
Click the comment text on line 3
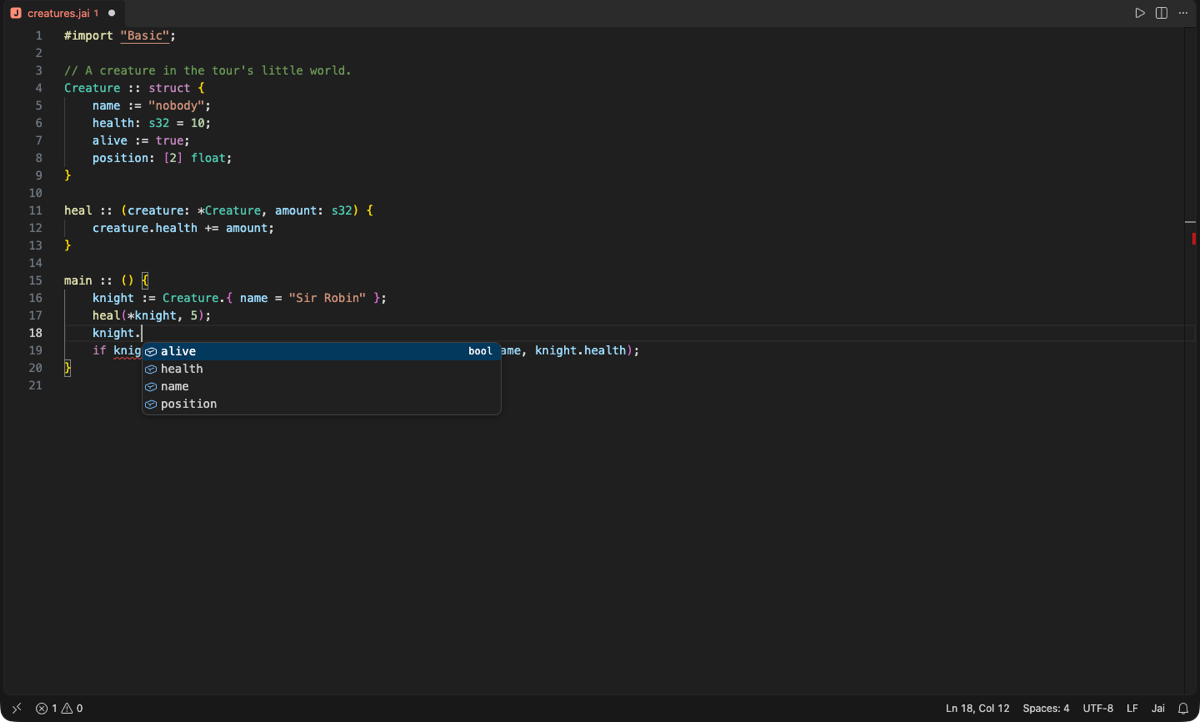[x=208, y=70]
